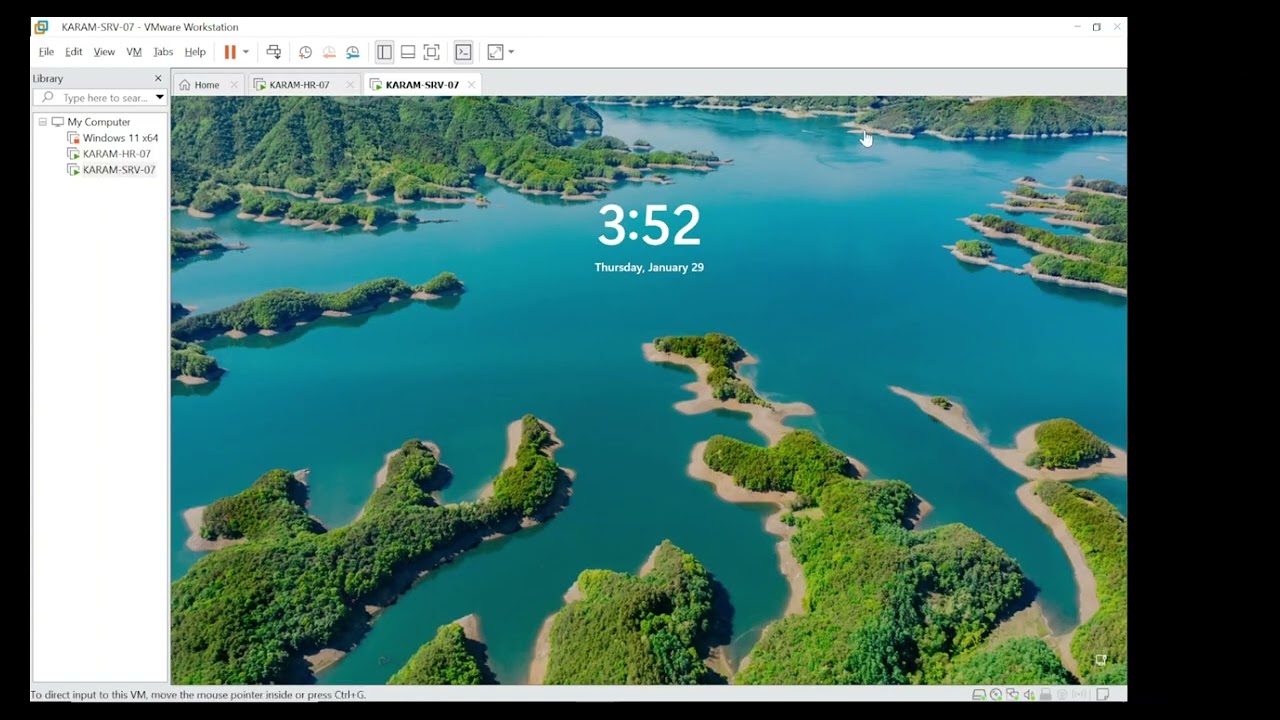Screen dimensions: 1280x720
Task: Click the Stretch Guest resize icon
Action: (495, 52)
